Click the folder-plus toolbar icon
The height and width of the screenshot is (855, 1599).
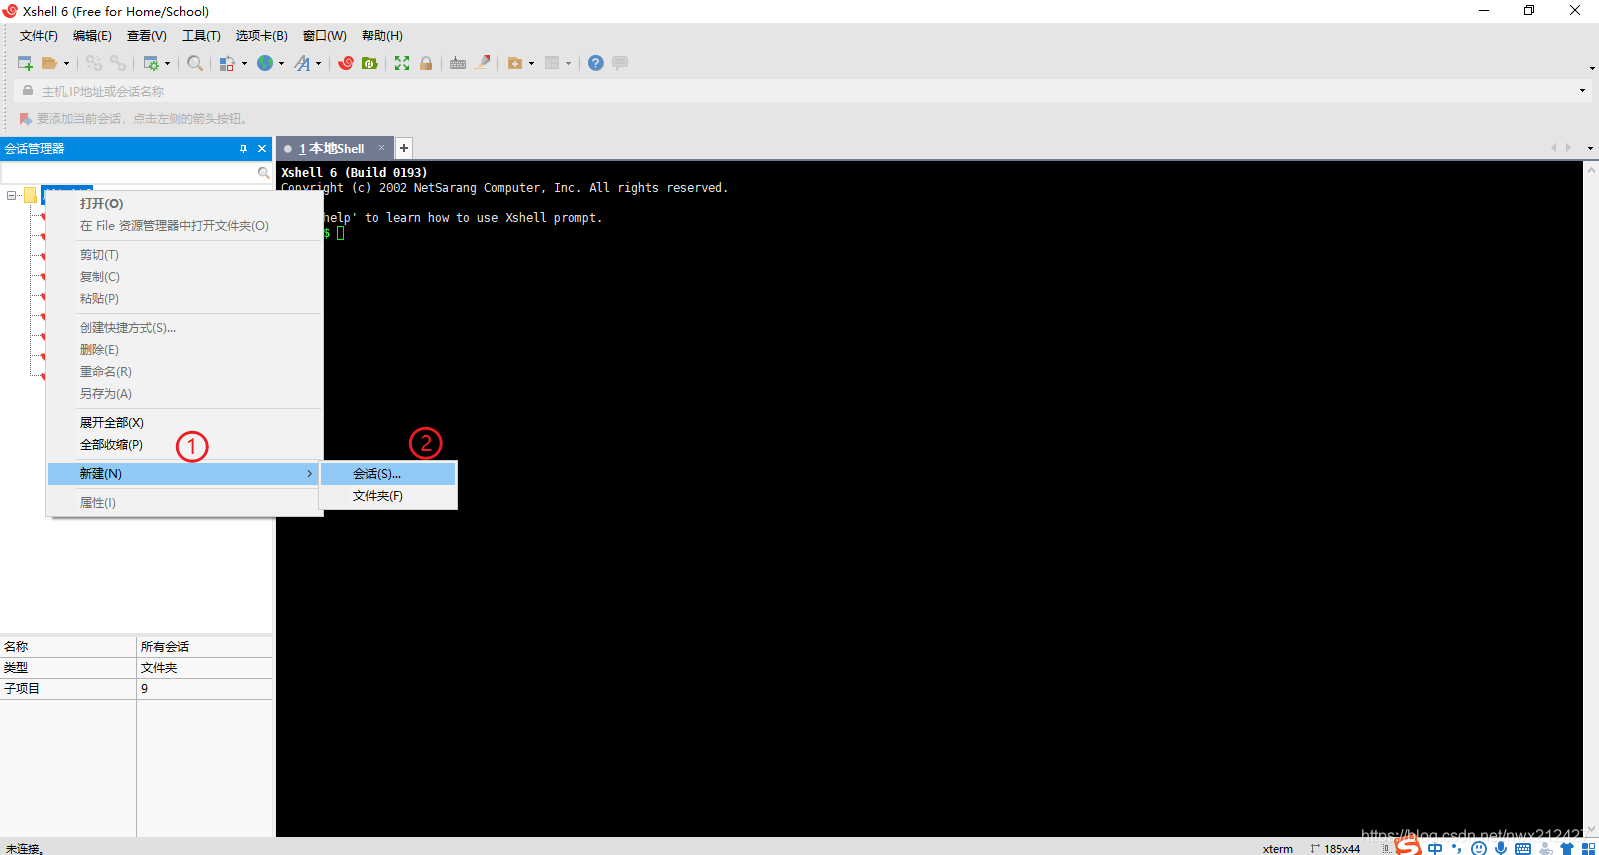515,63
